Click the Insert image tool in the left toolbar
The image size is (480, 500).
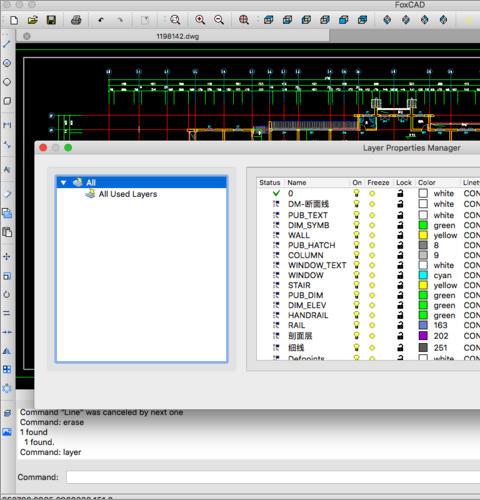coord(7,432)
